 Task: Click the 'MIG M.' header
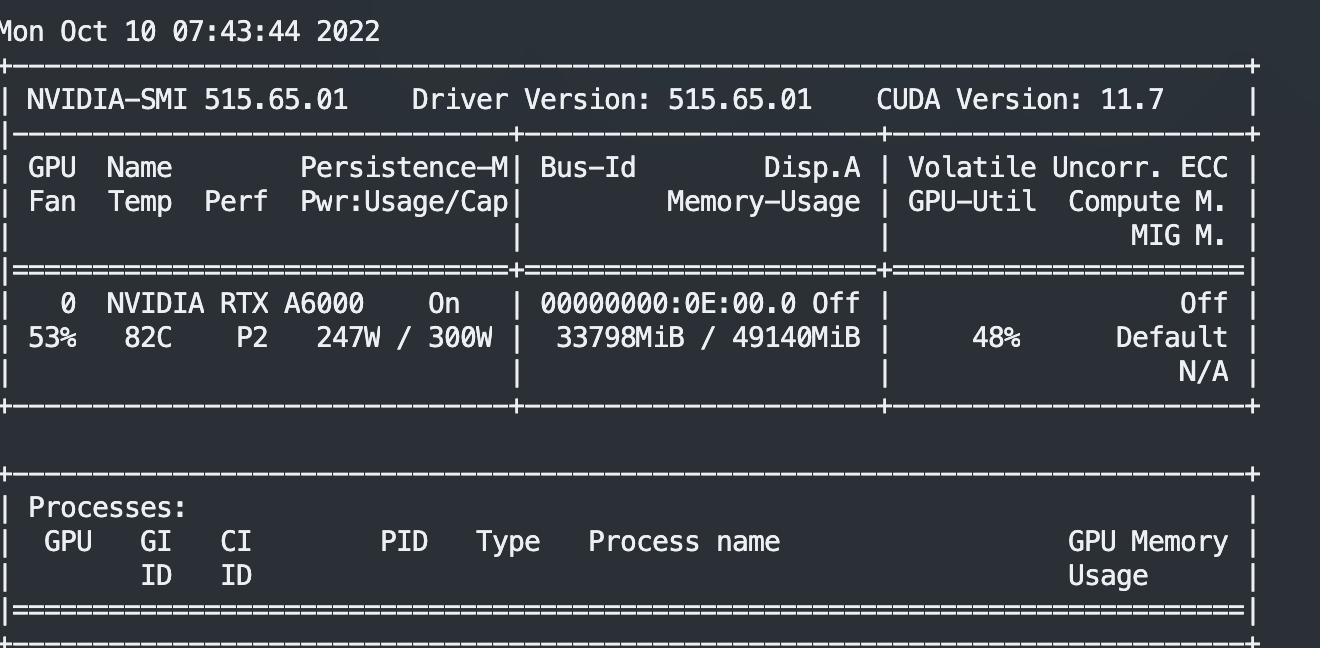pos(1180,236)
